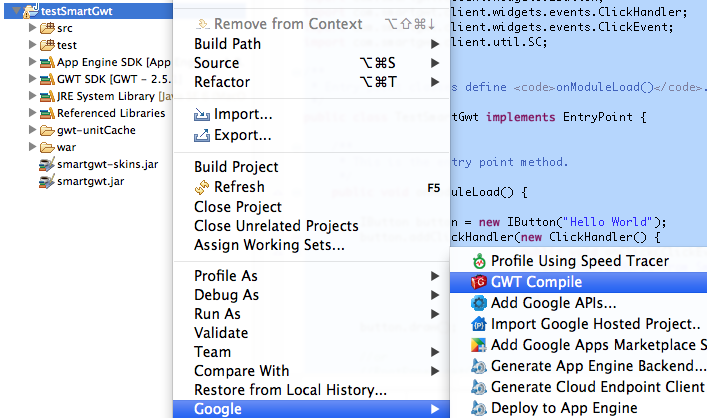
Task: Select the smartgwt.jar file name
Action: 91,181
